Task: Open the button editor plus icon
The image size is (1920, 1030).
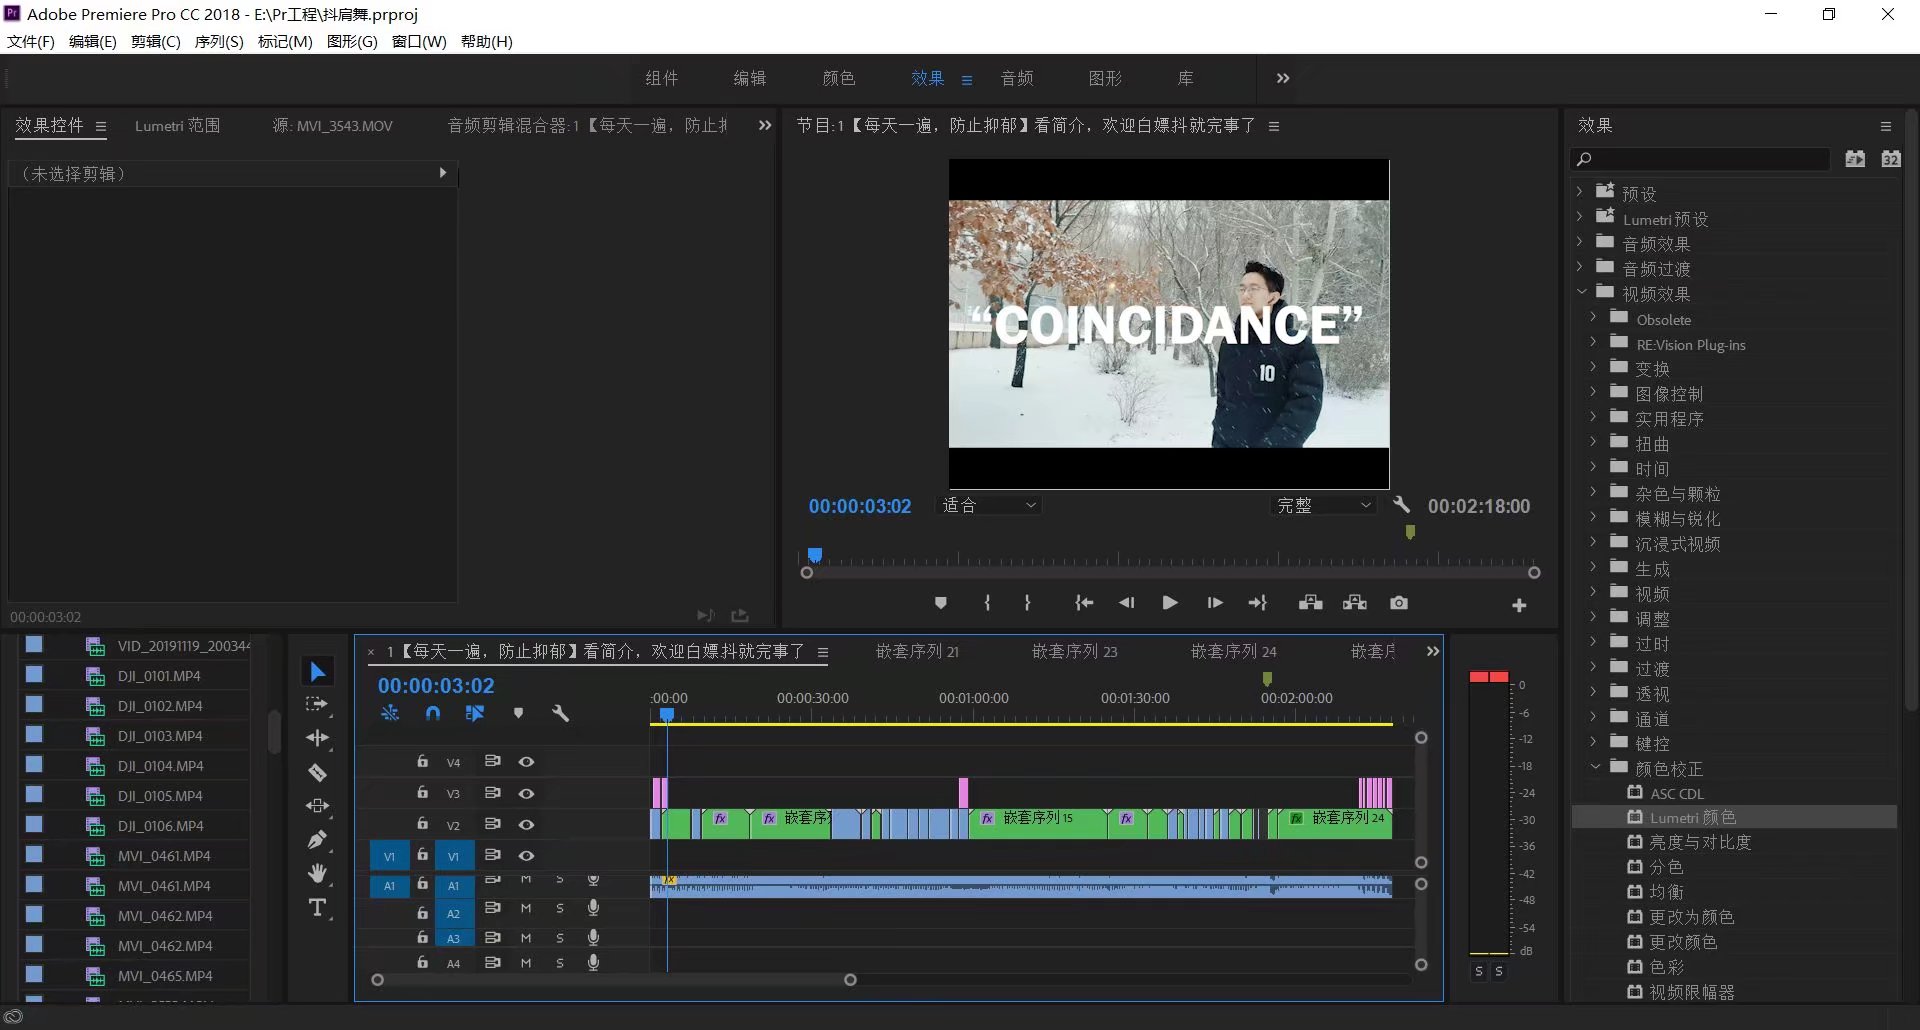Action: tap(1519, 605)
